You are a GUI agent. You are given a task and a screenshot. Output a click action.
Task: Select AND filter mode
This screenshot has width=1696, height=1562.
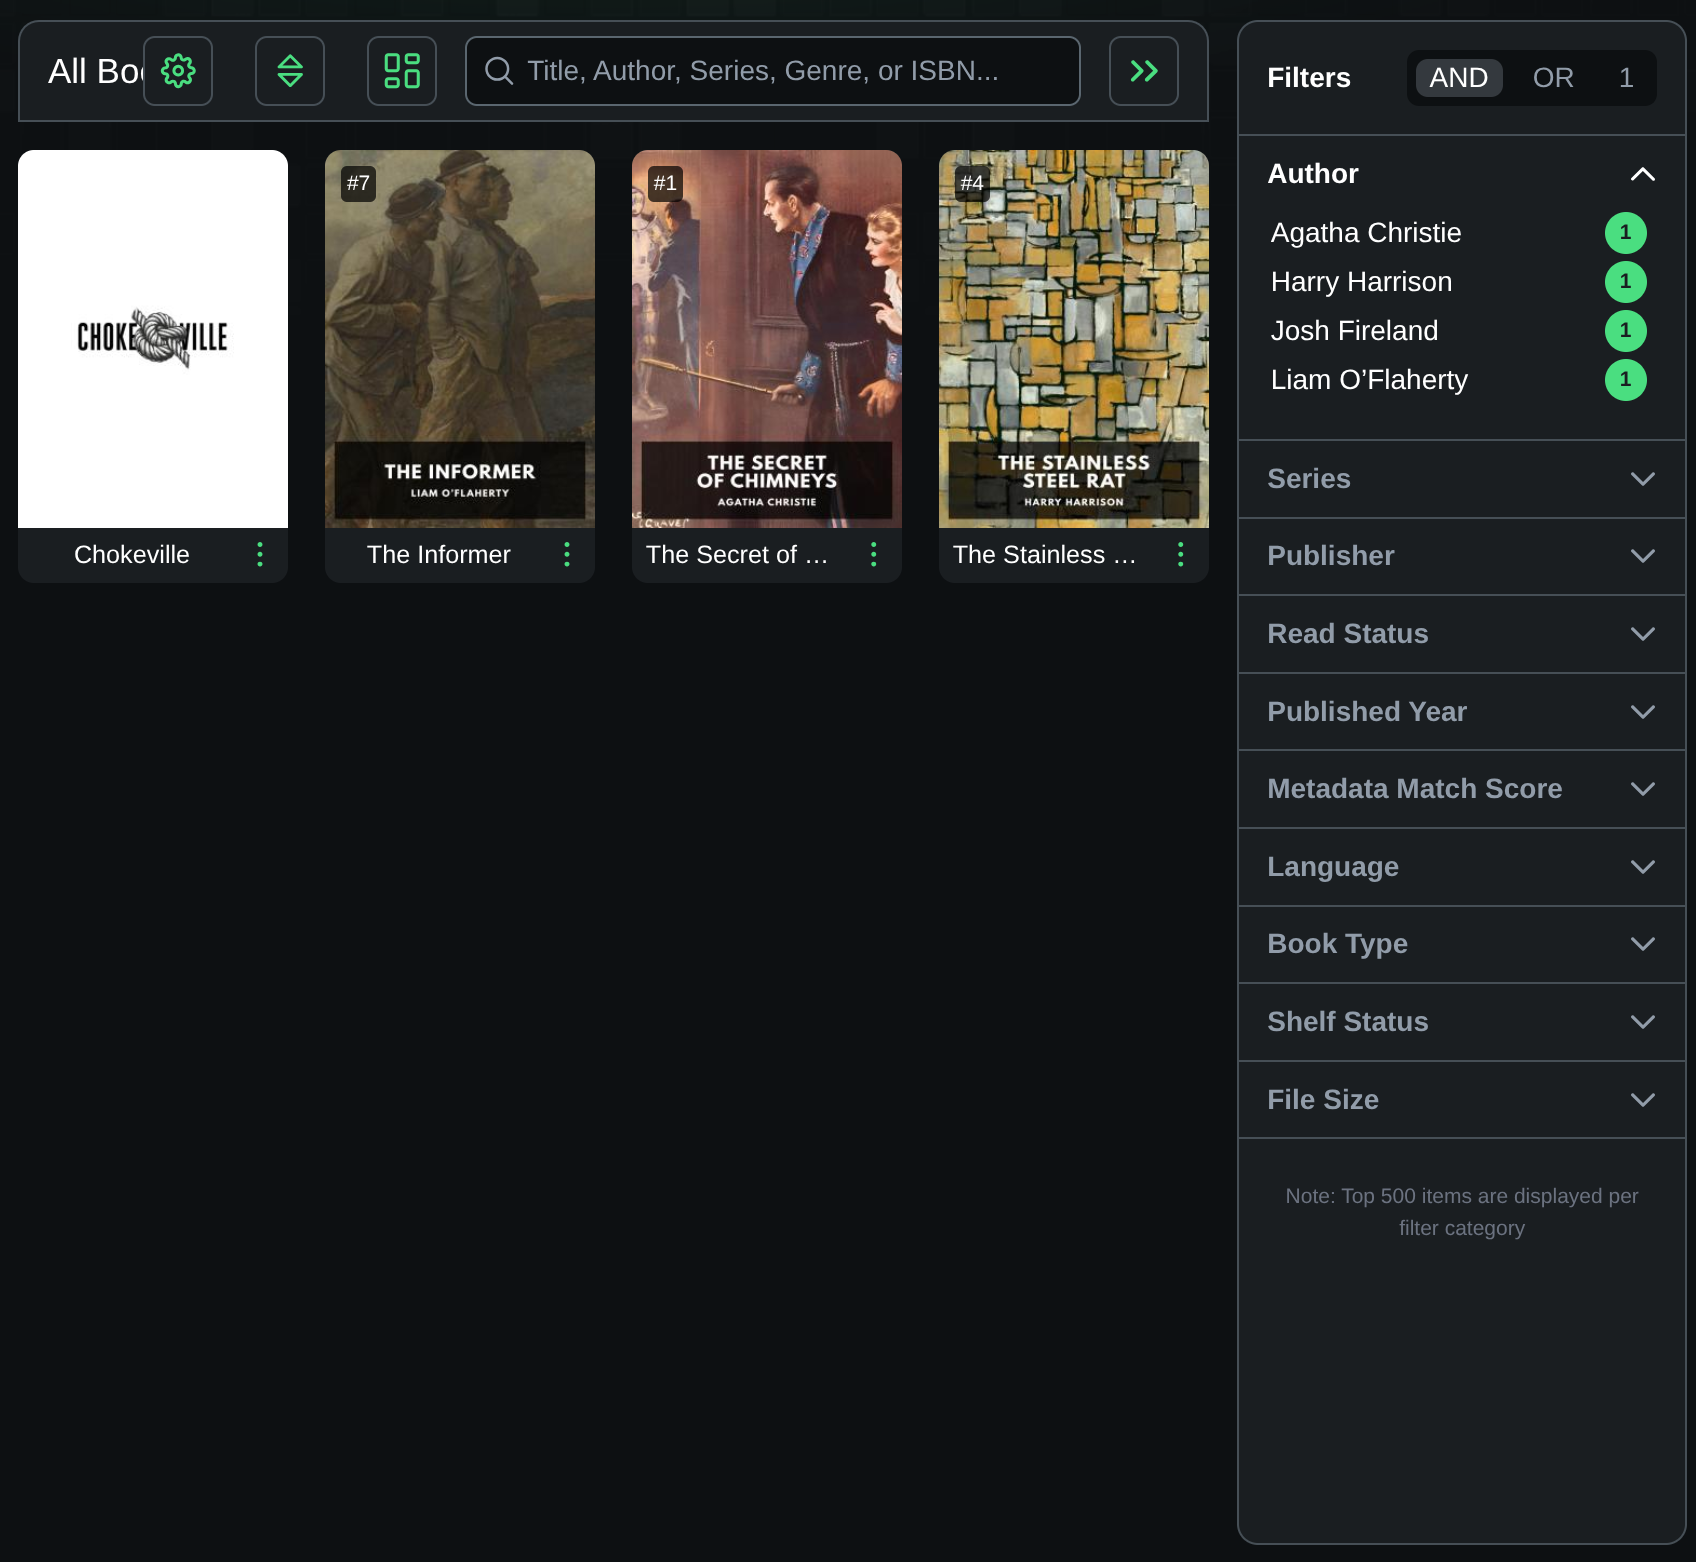(1458, 78)
